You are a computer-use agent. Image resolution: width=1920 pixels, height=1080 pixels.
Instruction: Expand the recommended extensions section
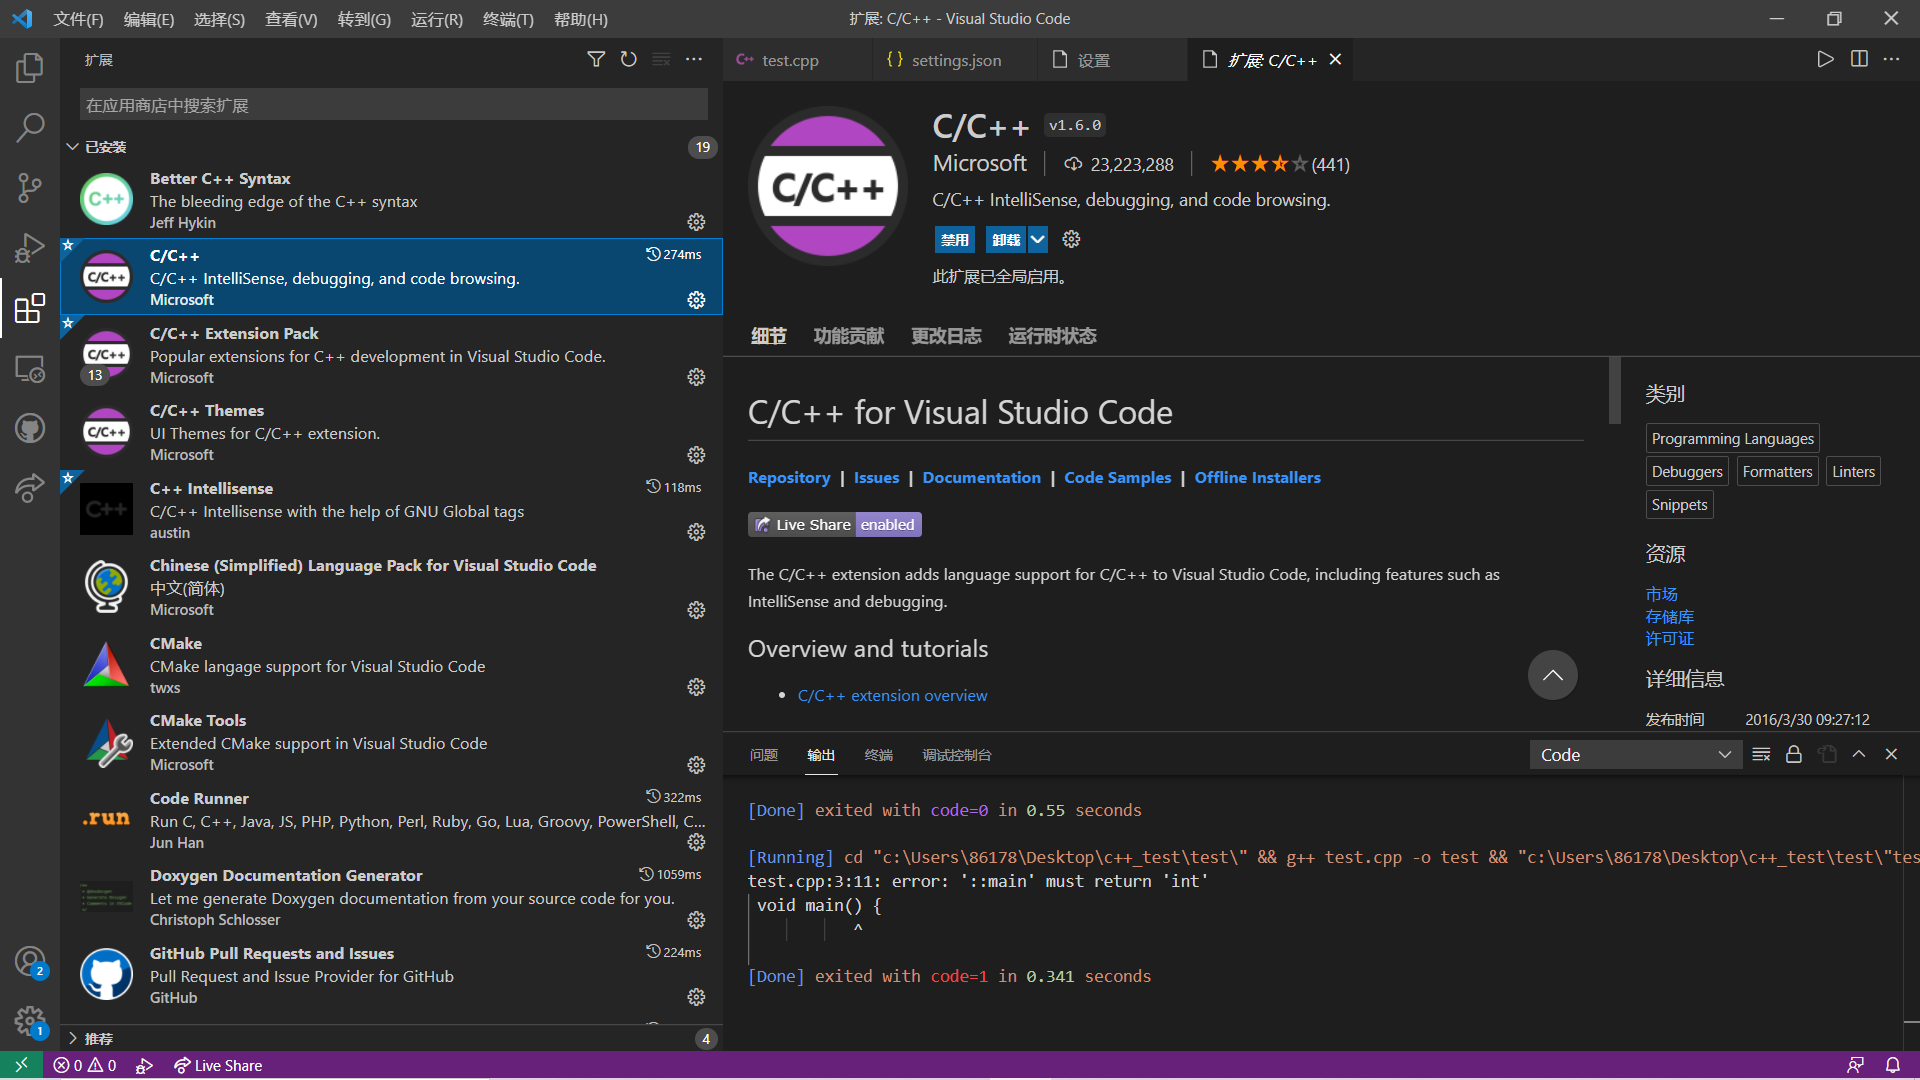point(72,1039)
